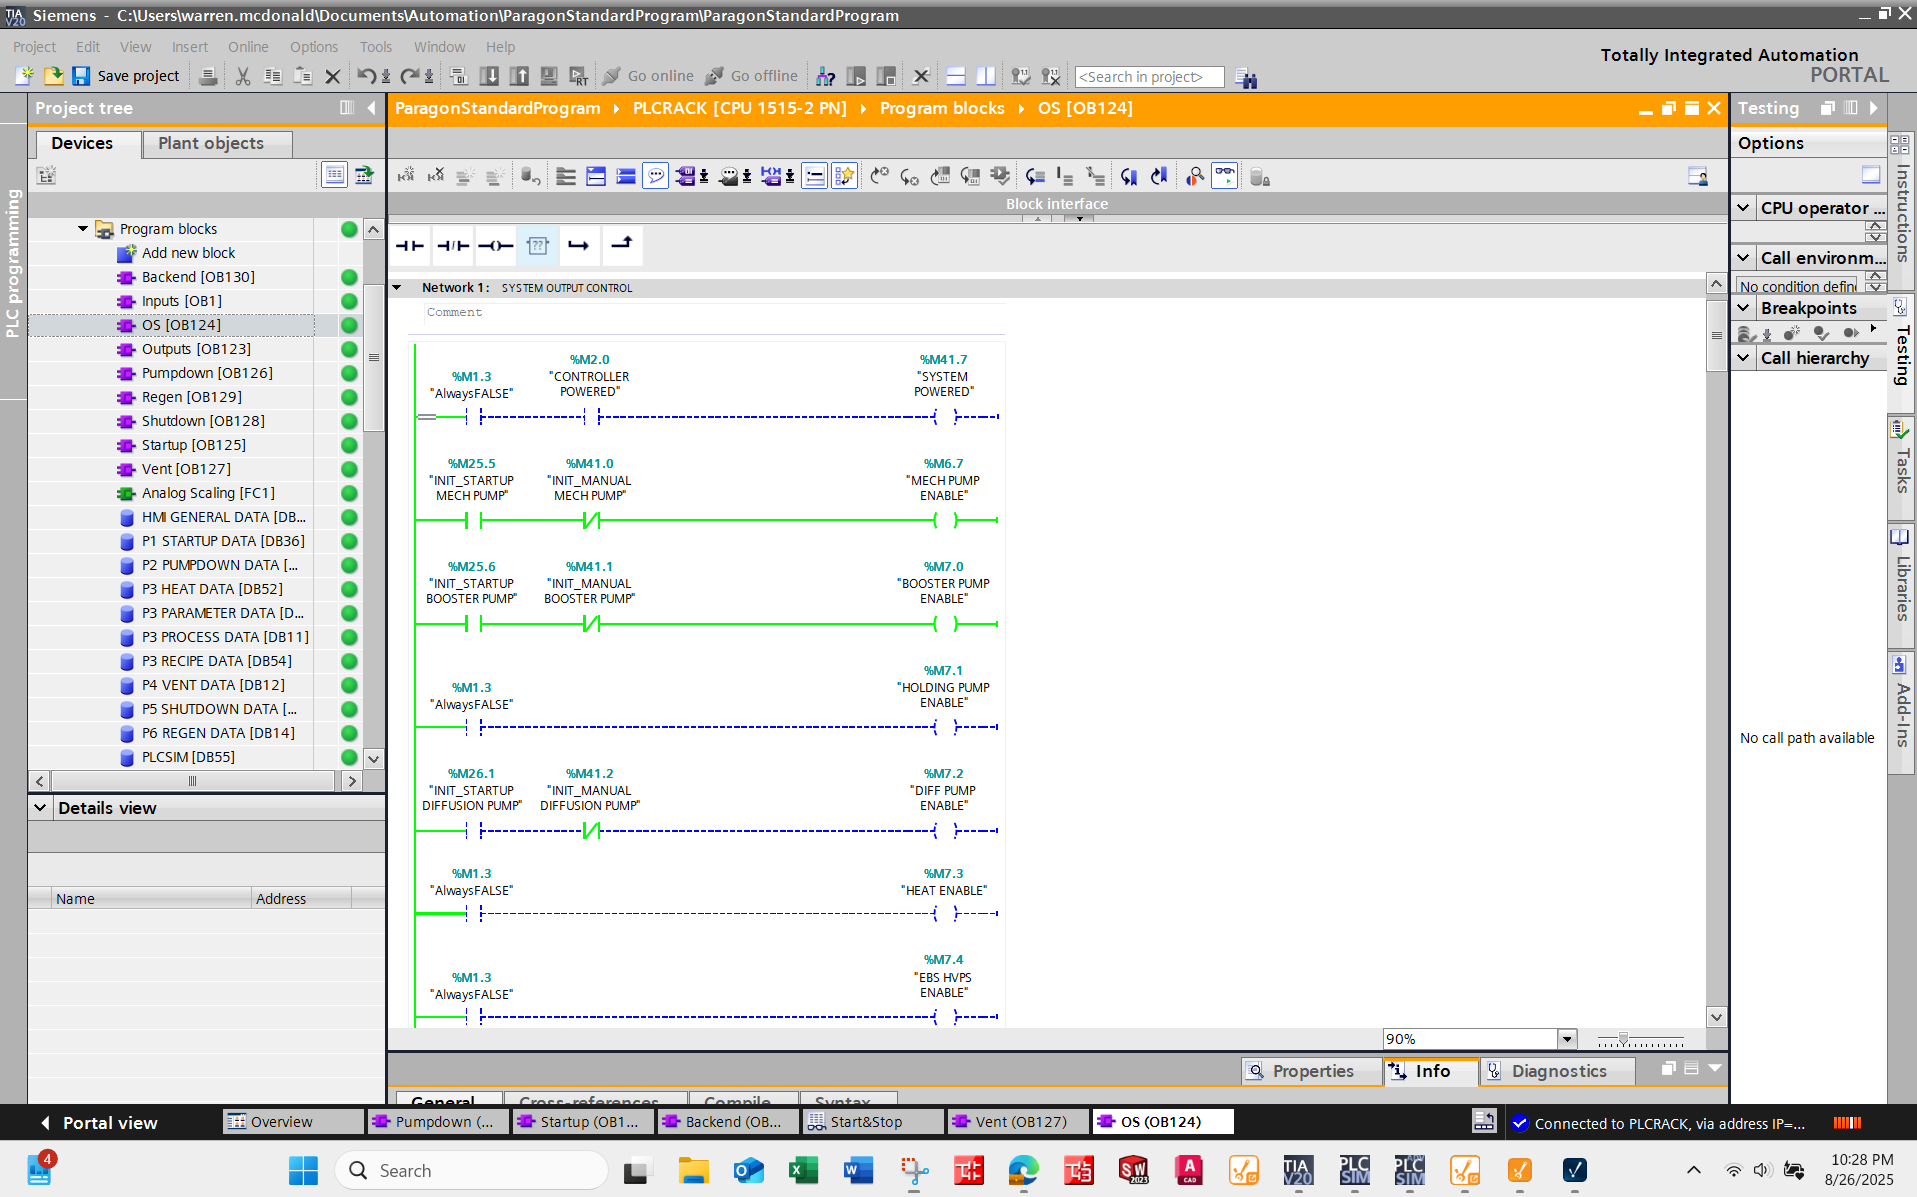Viewport: 1917px width, 1197px height.
Task: Open the Info tab
Action: 1431,1071
